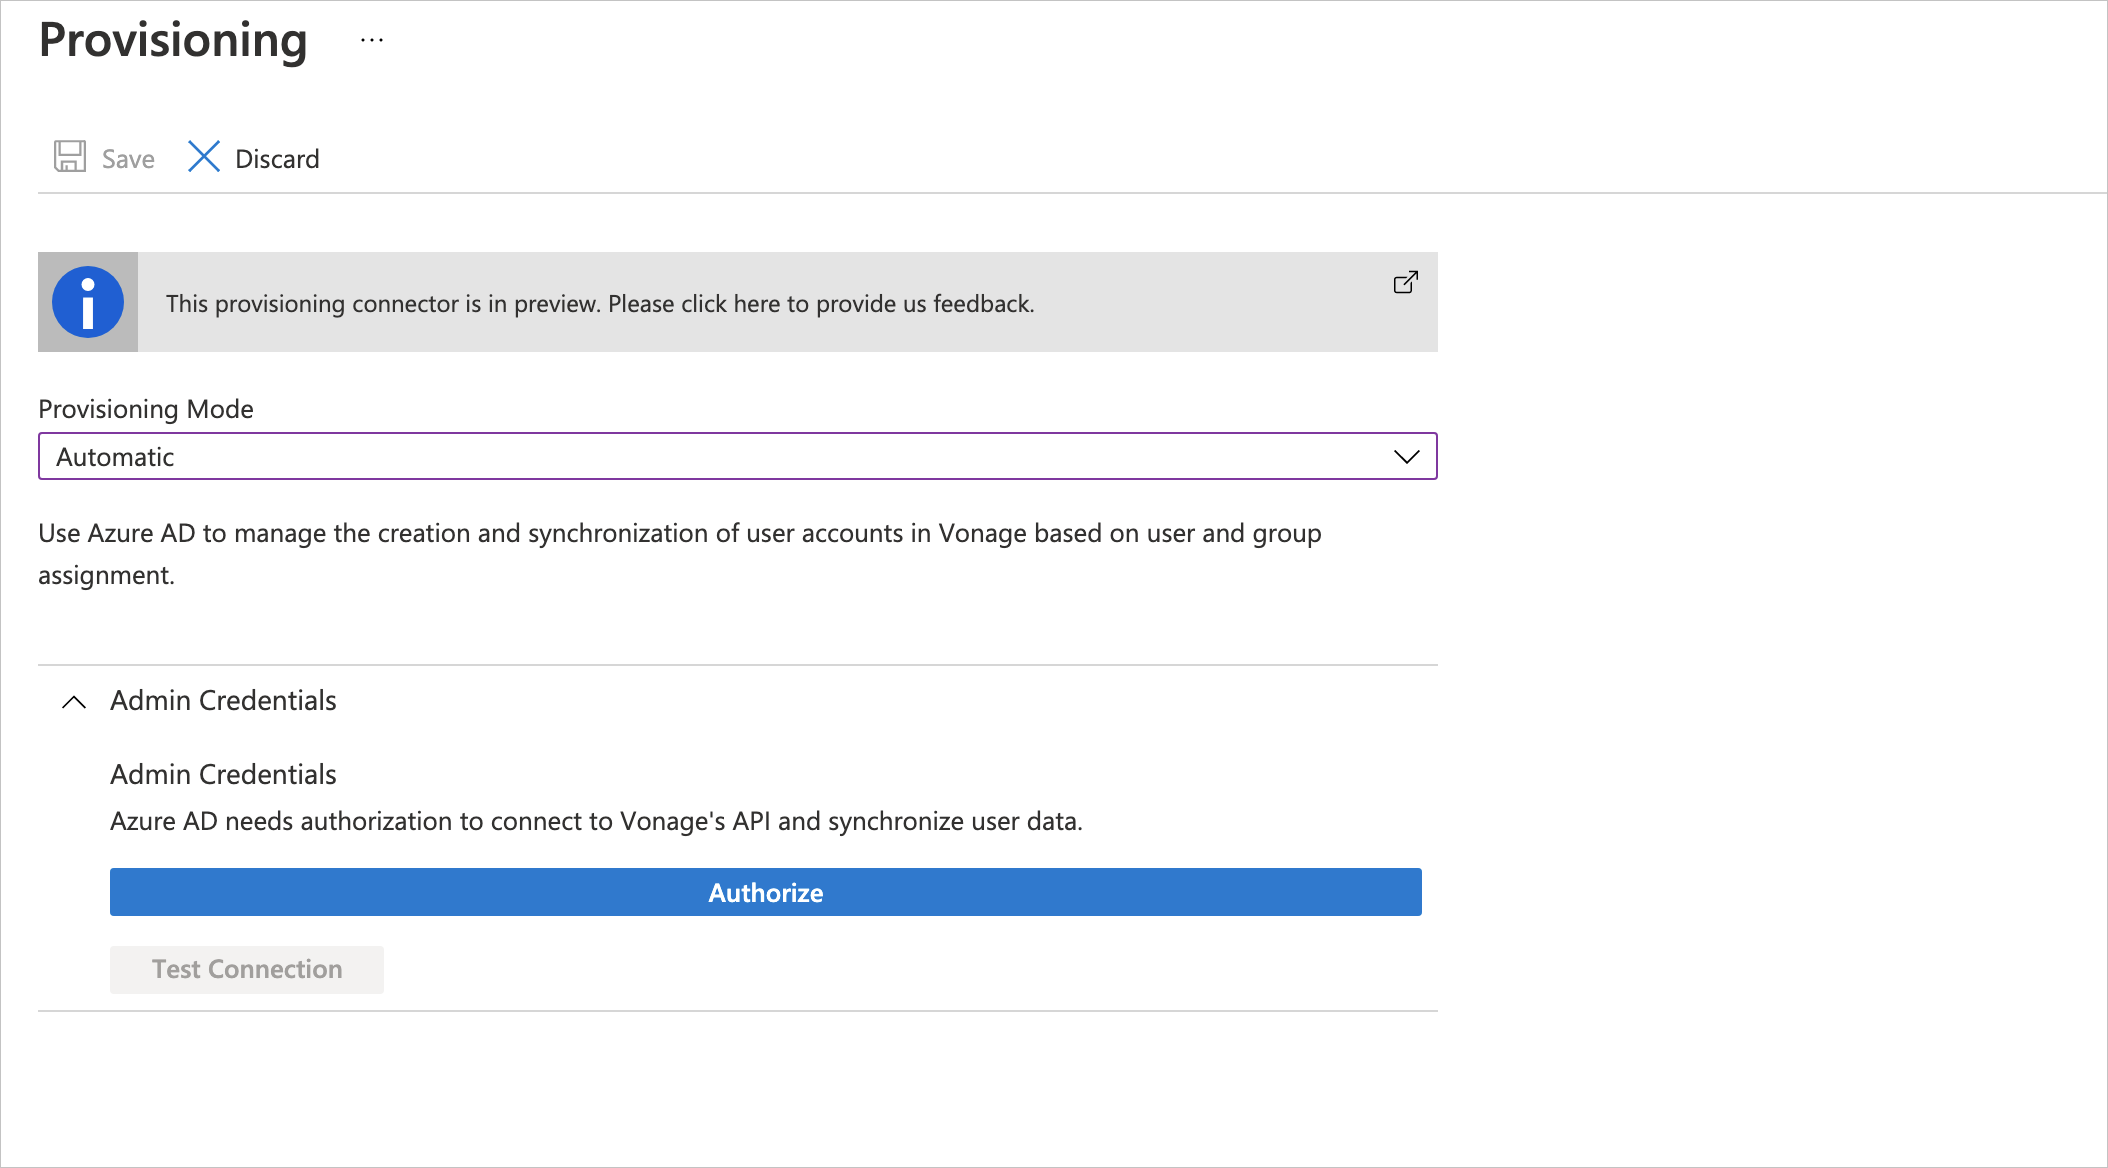
Task: Click the Azure AD authorization description text
Action: pyautogui.click(x=596, y=821)
